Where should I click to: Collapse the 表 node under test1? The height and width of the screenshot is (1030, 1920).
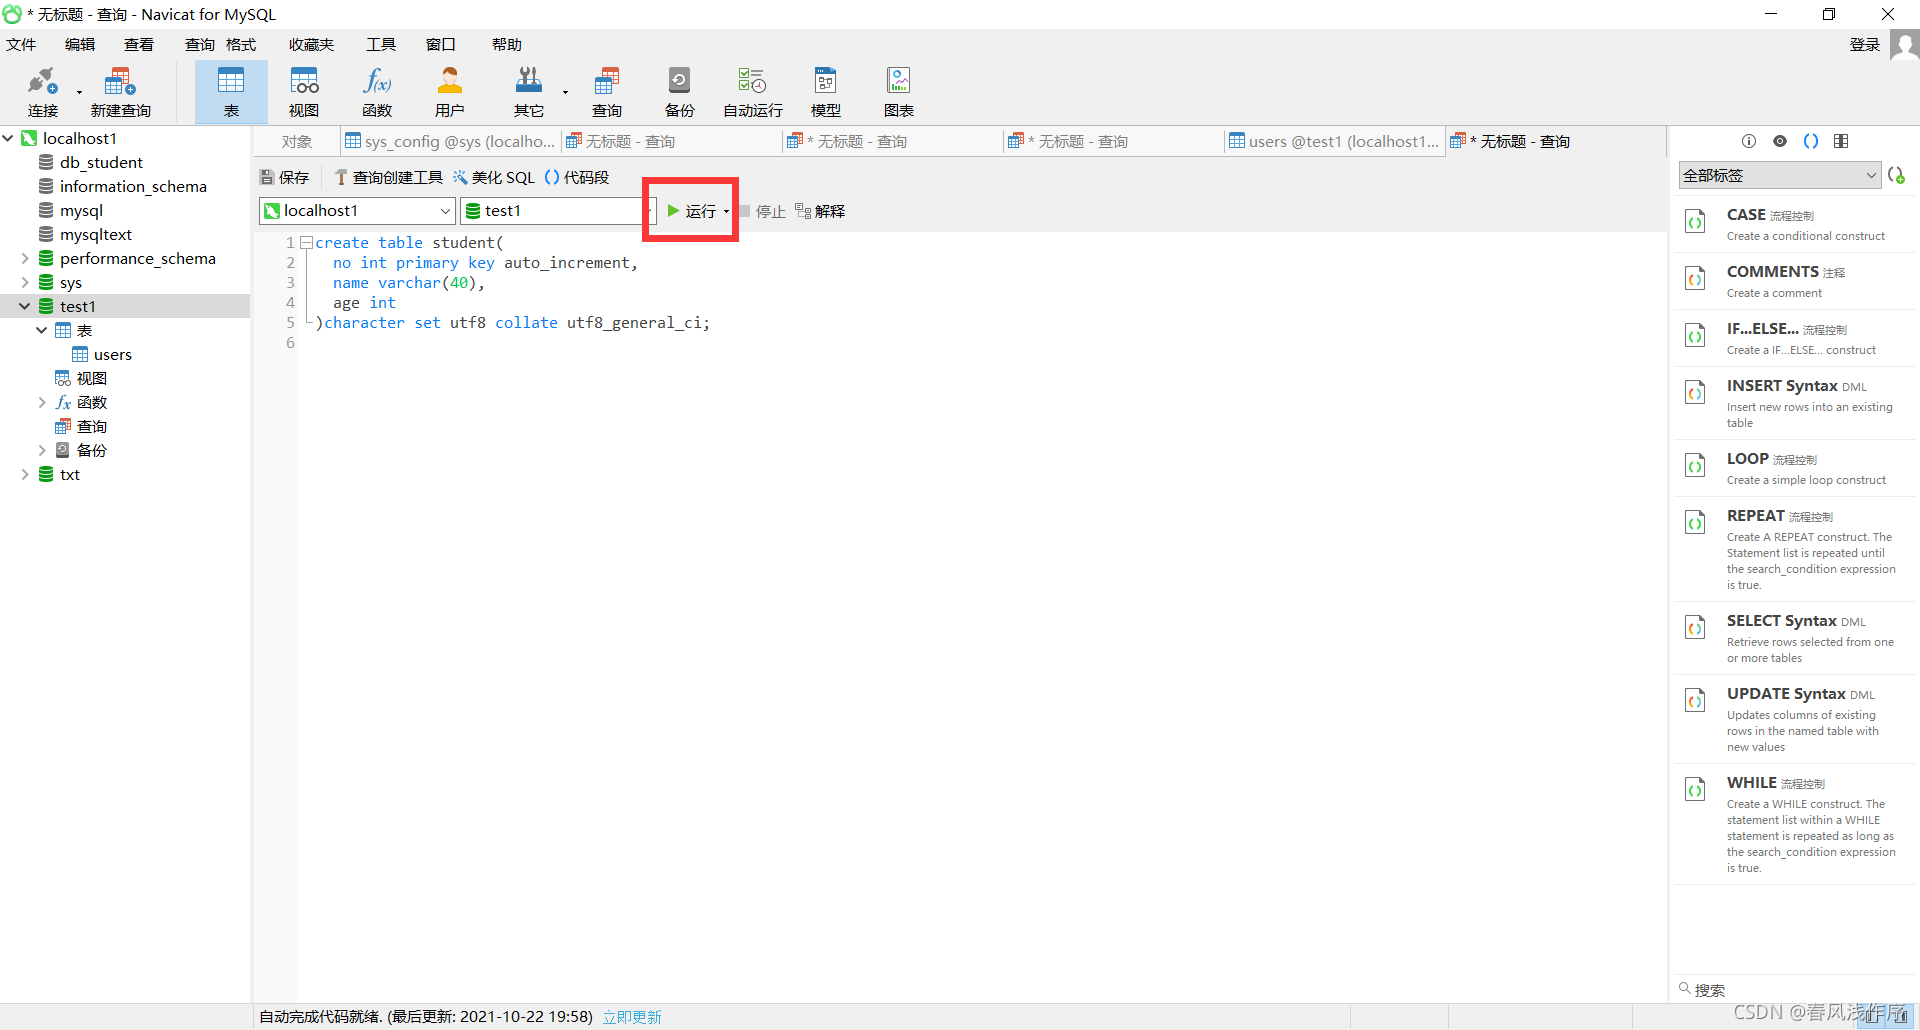(42, 330)
